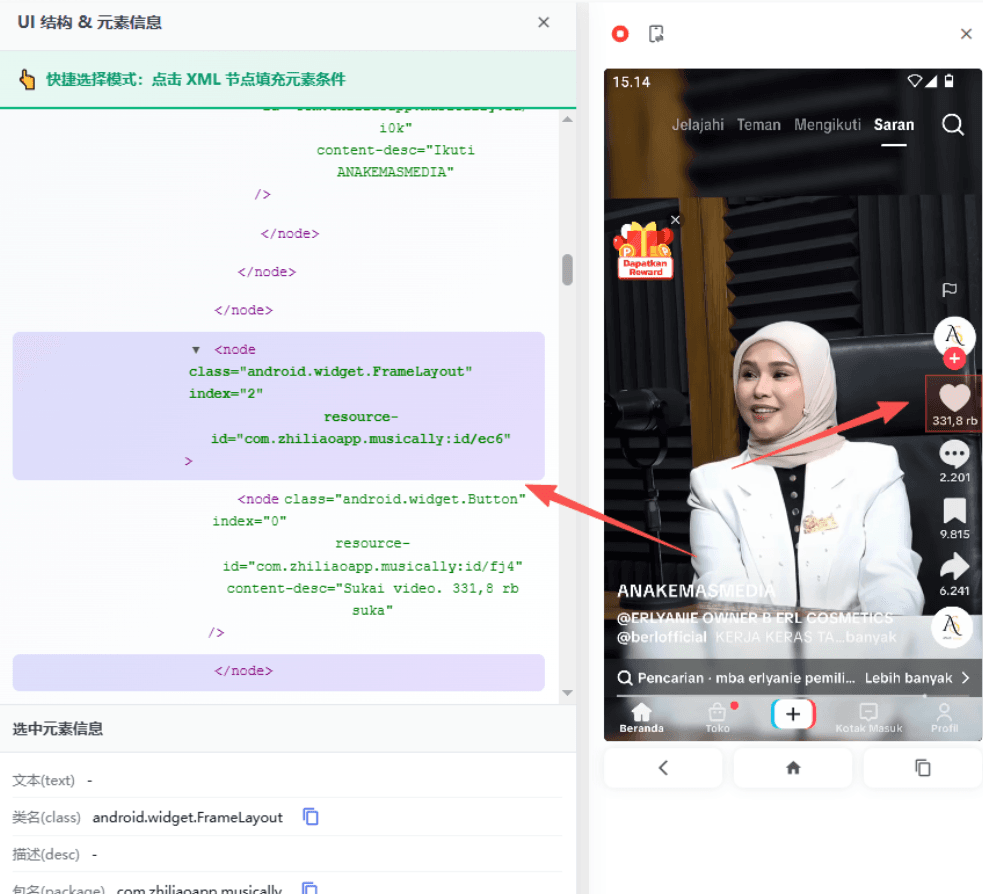Collapse the FrameLayout node triangle
The height and width of the screenshot is (894, 983).
point(196,350)
